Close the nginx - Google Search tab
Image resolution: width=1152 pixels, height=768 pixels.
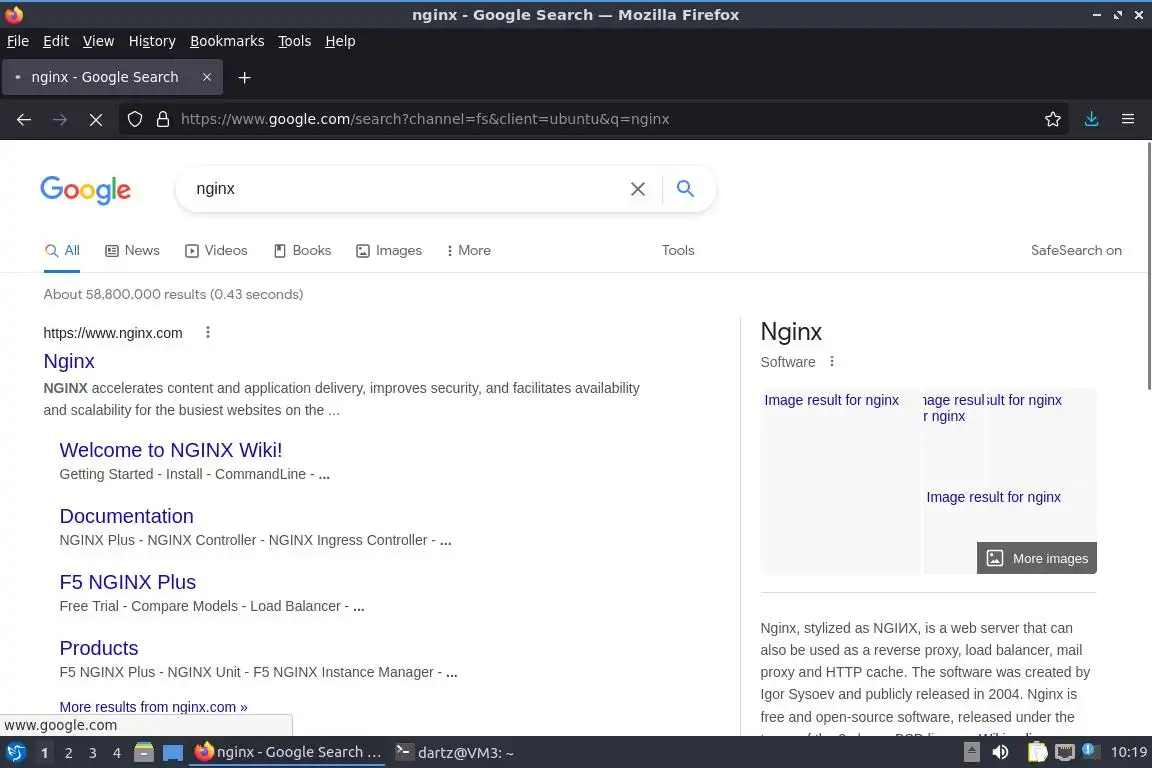[207, 77]
